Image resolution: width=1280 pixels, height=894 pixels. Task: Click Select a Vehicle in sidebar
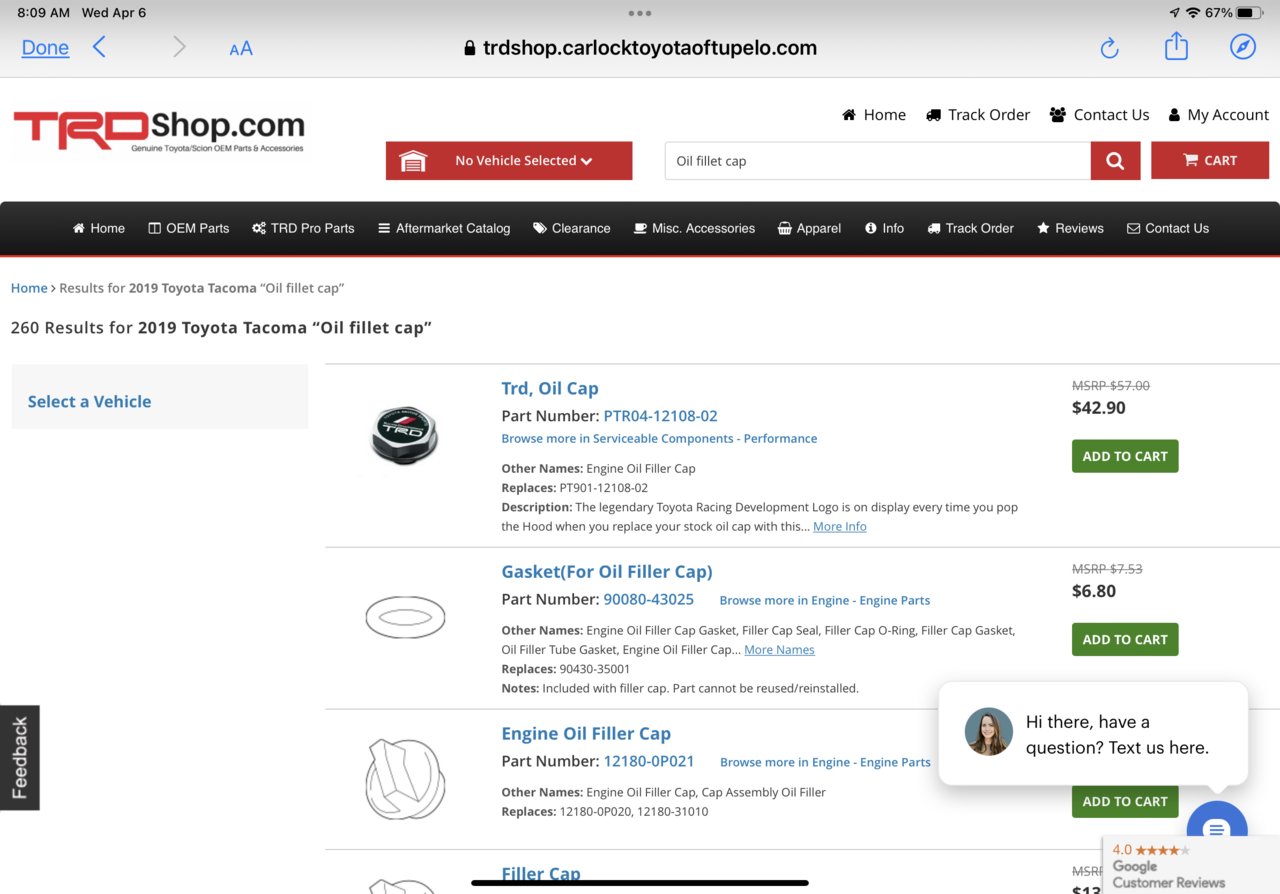[89, 401]
